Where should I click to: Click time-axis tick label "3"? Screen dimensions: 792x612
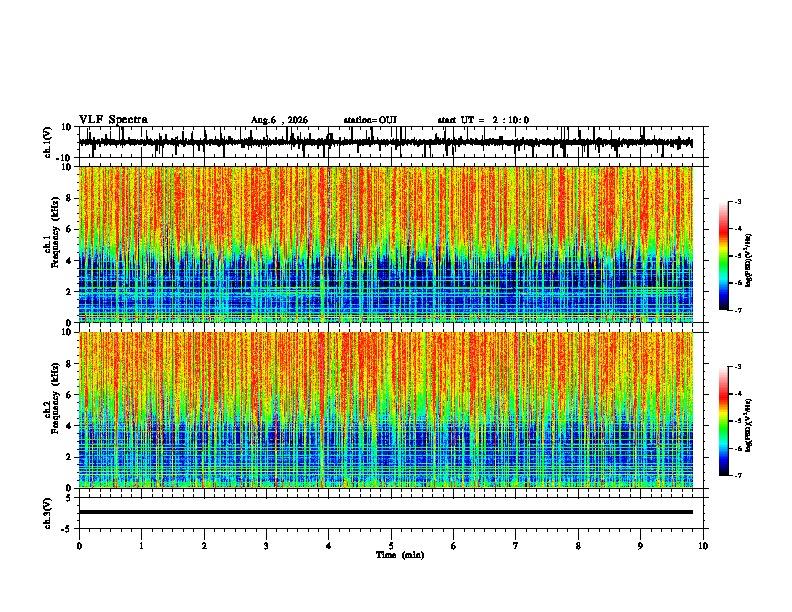[266, 546]
